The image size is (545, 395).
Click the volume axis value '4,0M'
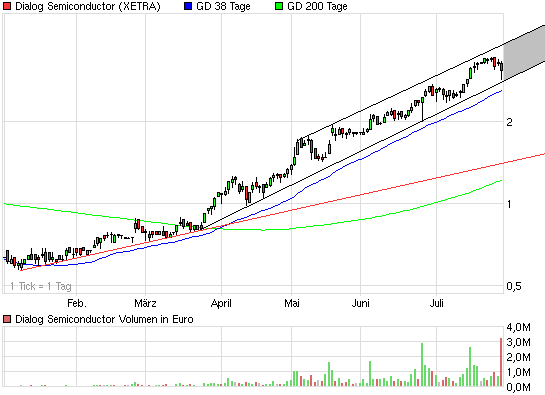[x=519, y=327]
